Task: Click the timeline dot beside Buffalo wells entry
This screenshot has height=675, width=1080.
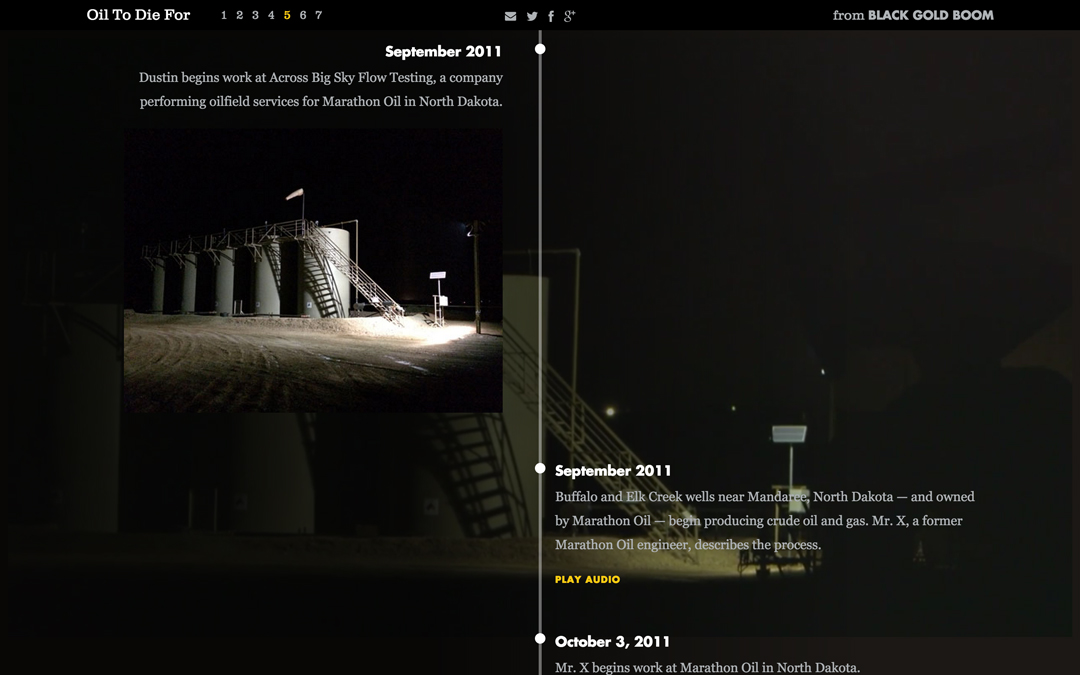Action: tap(540, 468)
